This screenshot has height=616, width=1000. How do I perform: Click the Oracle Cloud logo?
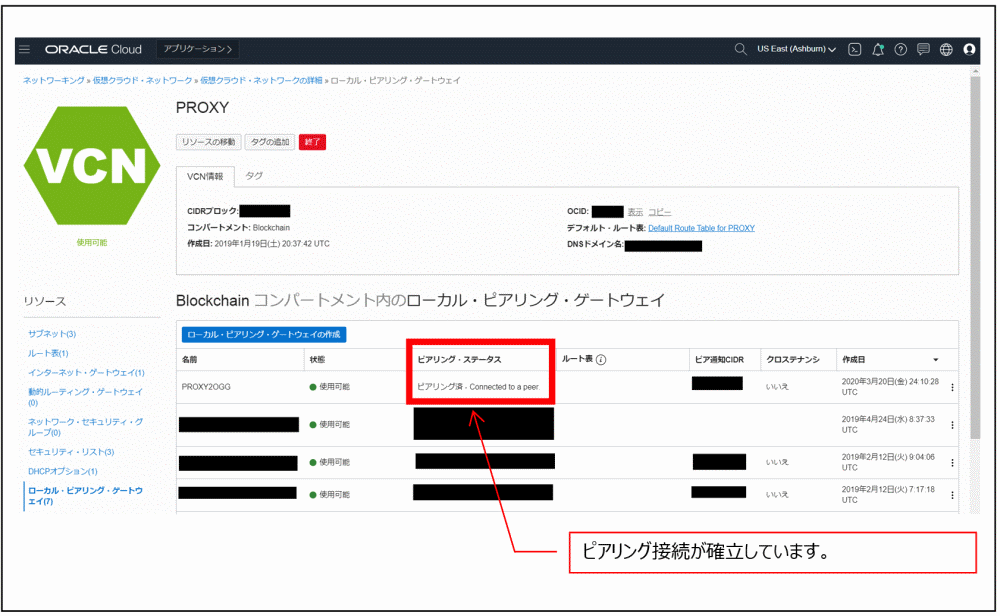point(93,49)
